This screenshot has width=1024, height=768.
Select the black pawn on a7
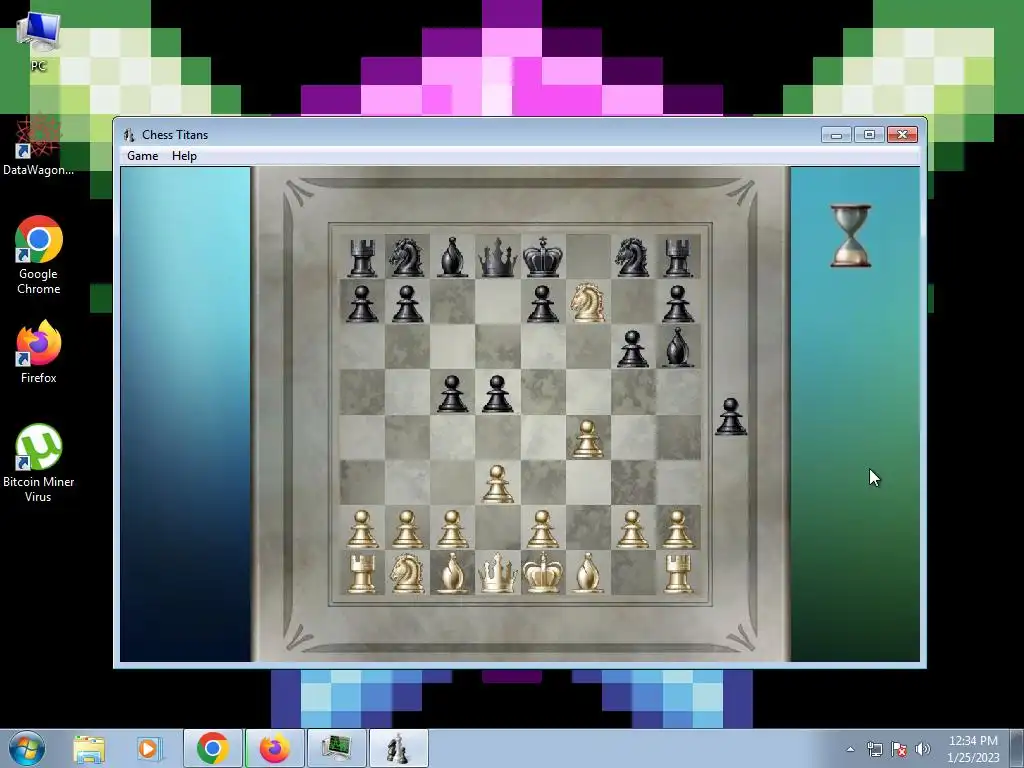[362, 304]
